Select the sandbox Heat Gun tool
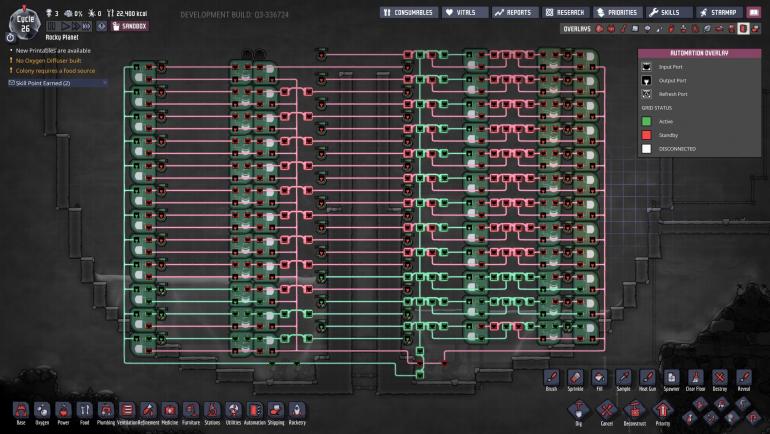Screen dimensions: 770x434 (647, 380)
